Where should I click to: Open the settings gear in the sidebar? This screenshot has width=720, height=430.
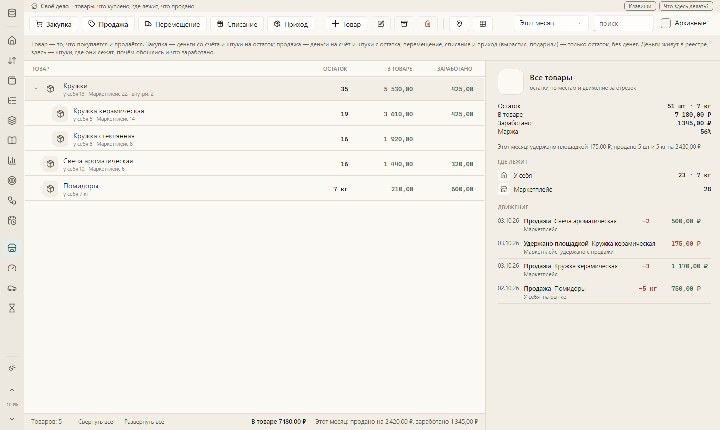(12, 368)
